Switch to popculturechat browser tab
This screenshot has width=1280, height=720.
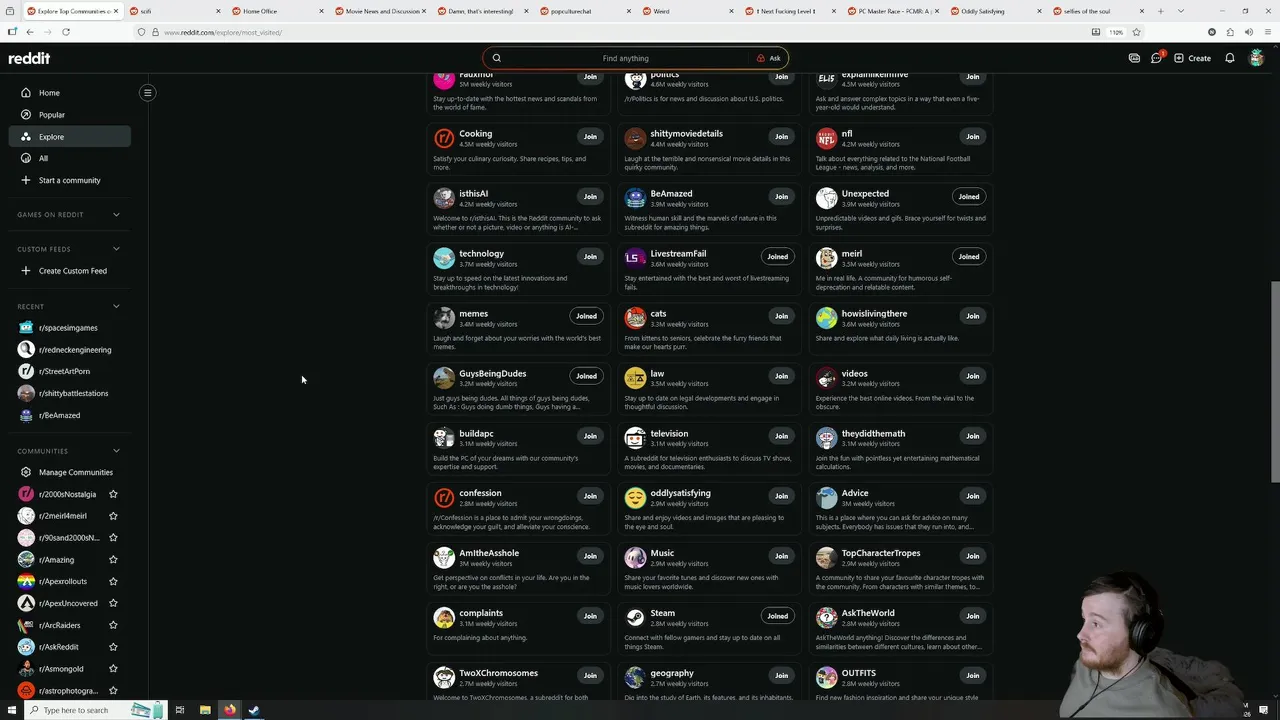pyautogui.click(x=585, y=11)
